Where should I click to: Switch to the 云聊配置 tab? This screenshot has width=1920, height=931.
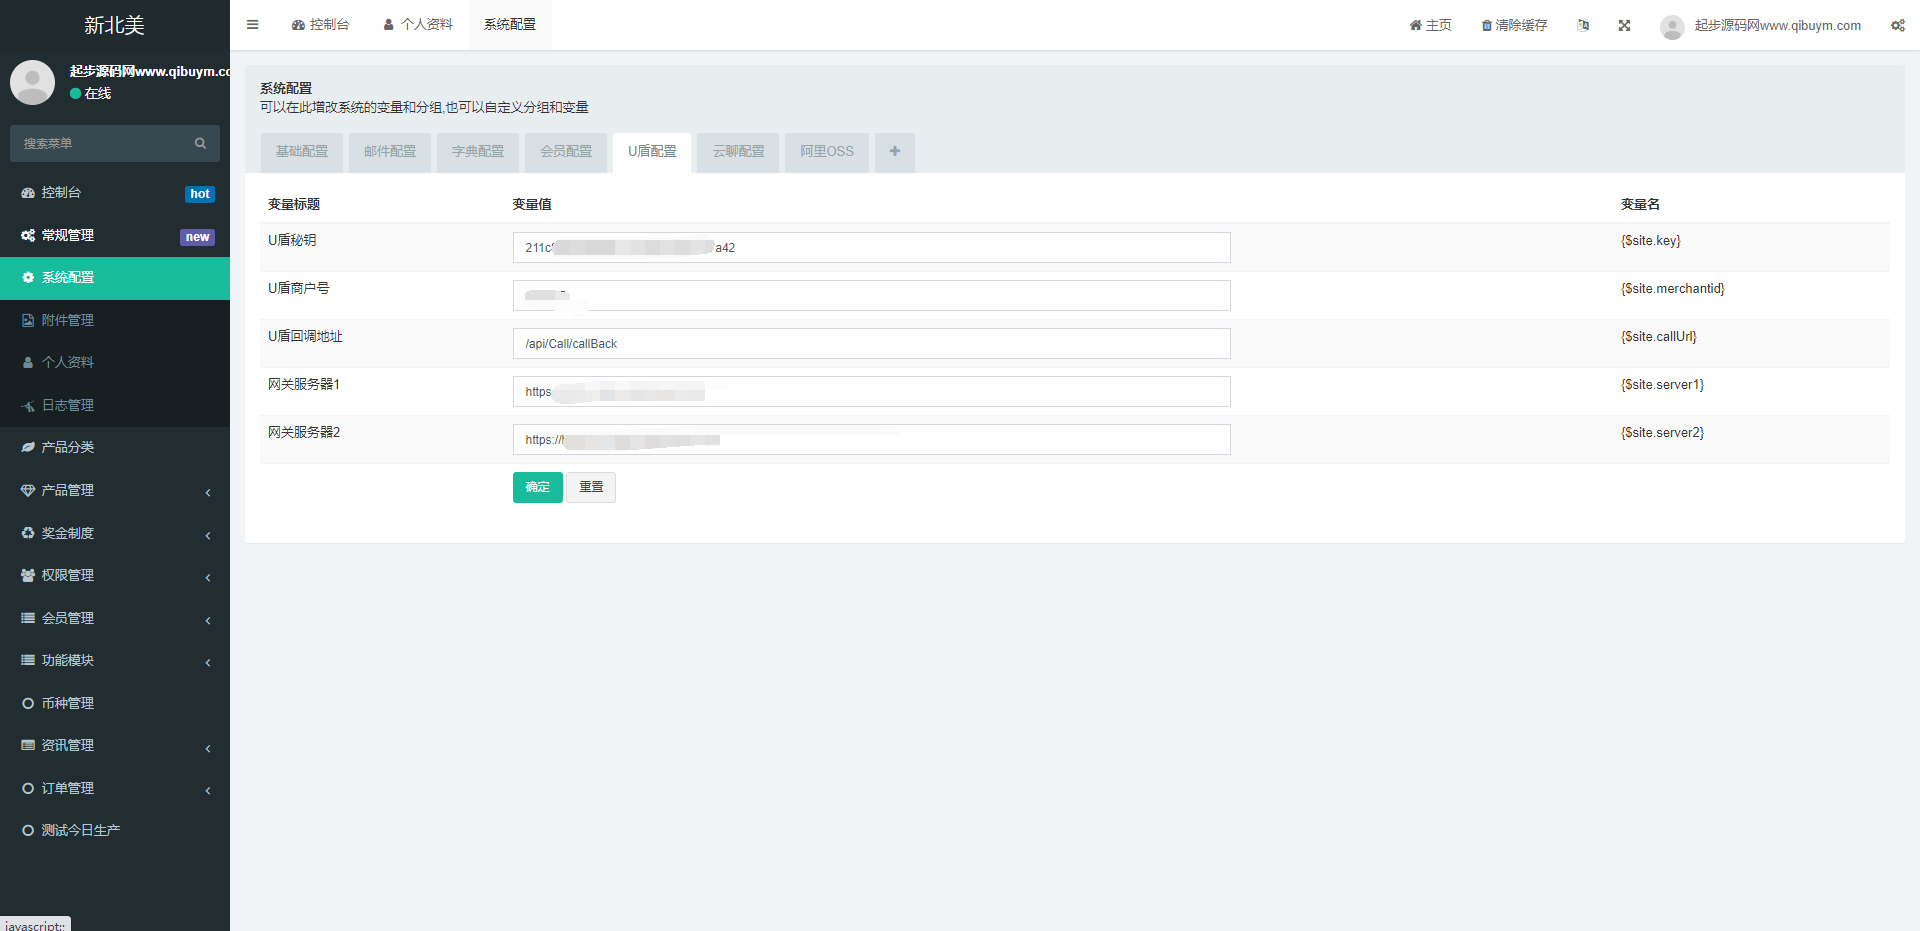point(738,152)
